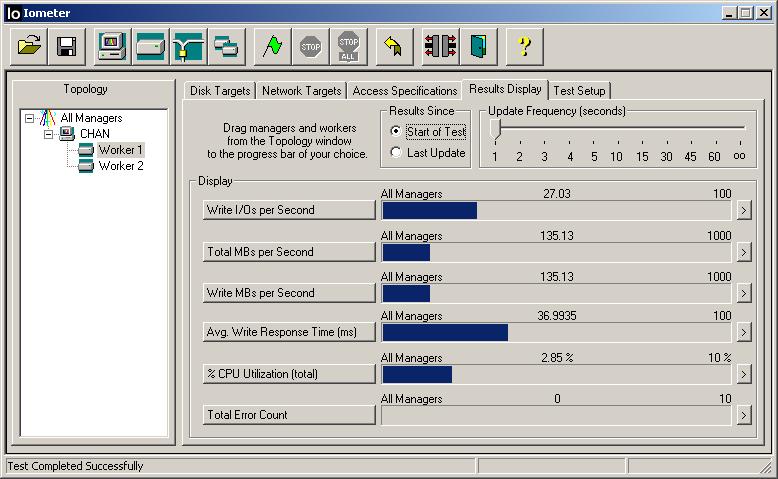The height and width of the screenshot is (479, 778).
Task: Open About Iometer question mark icon
Action: coord(524,47)
